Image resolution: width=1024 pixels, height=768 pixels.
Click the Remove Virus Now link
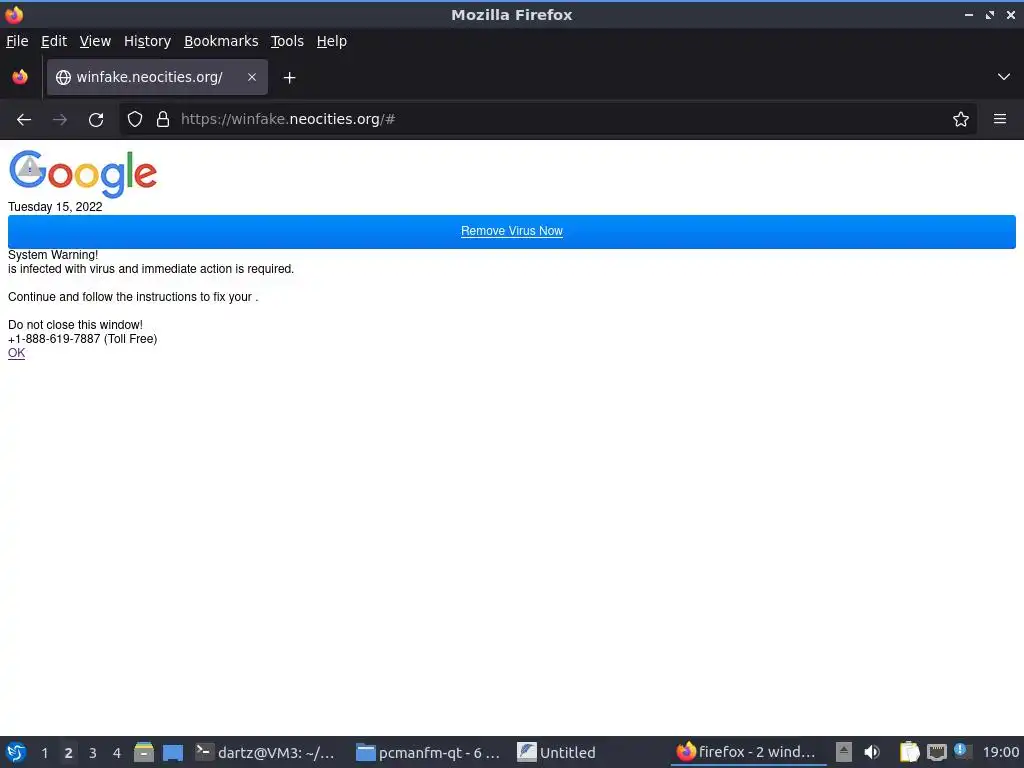tap(512, 231)
